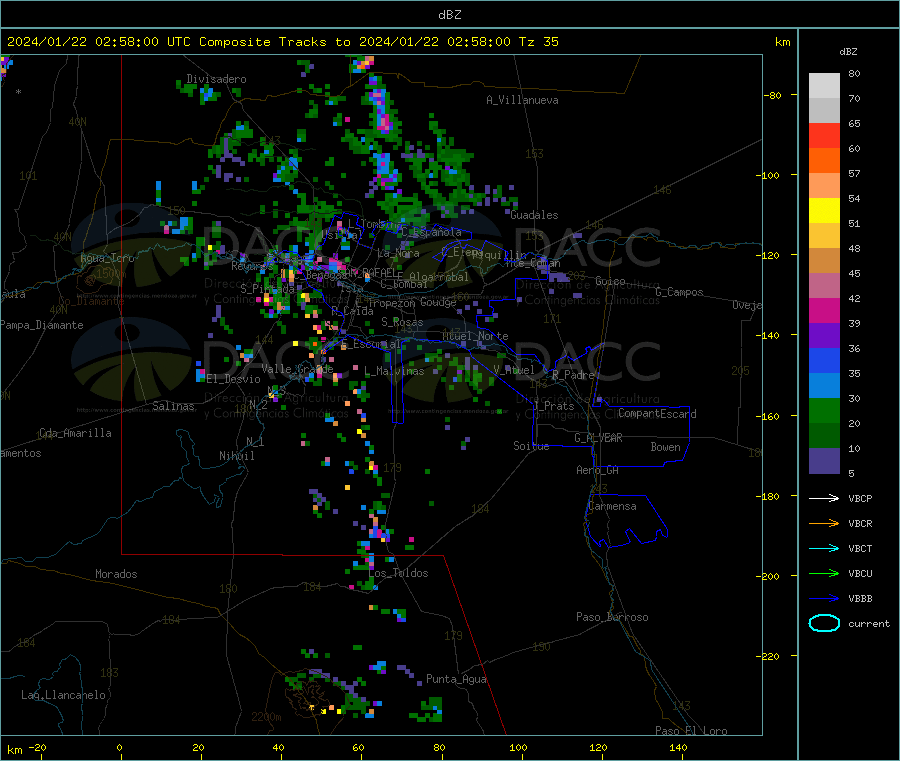
Task: Click the white VBCP arrow icon
Action: pyautogui.click(x=824, y=498)
